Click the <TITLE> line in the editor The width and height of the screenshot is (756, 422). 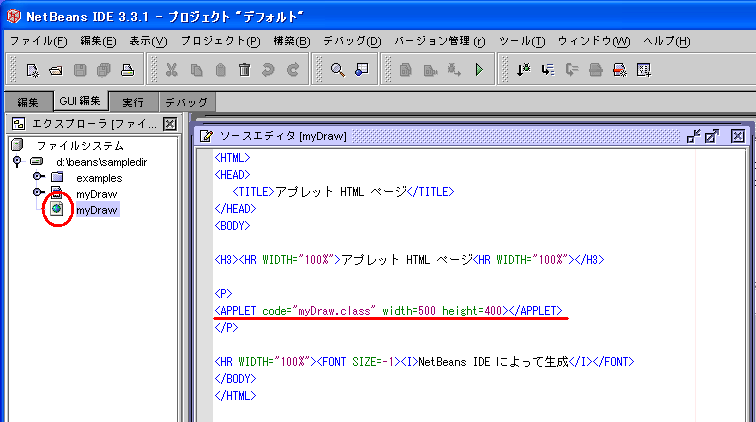pyautogui.click(x=343, y=192)
